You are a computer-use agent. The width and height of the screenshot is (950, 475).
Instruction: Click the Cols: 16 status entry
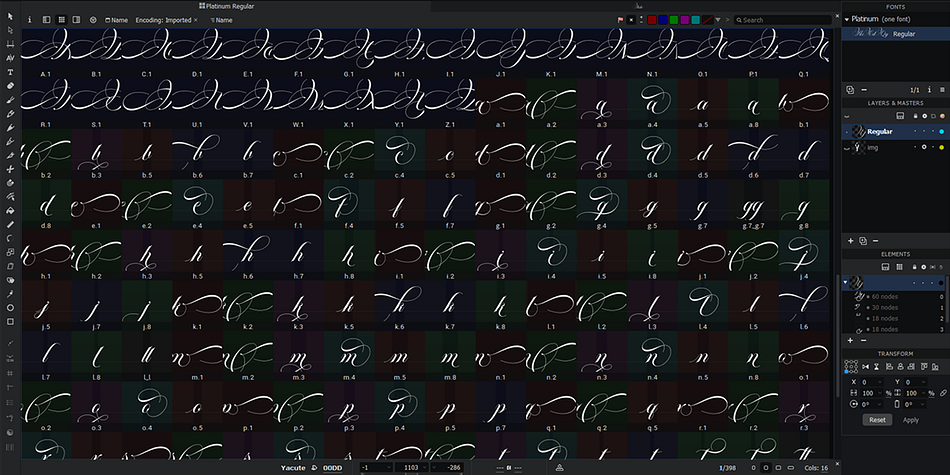[816, 468]
